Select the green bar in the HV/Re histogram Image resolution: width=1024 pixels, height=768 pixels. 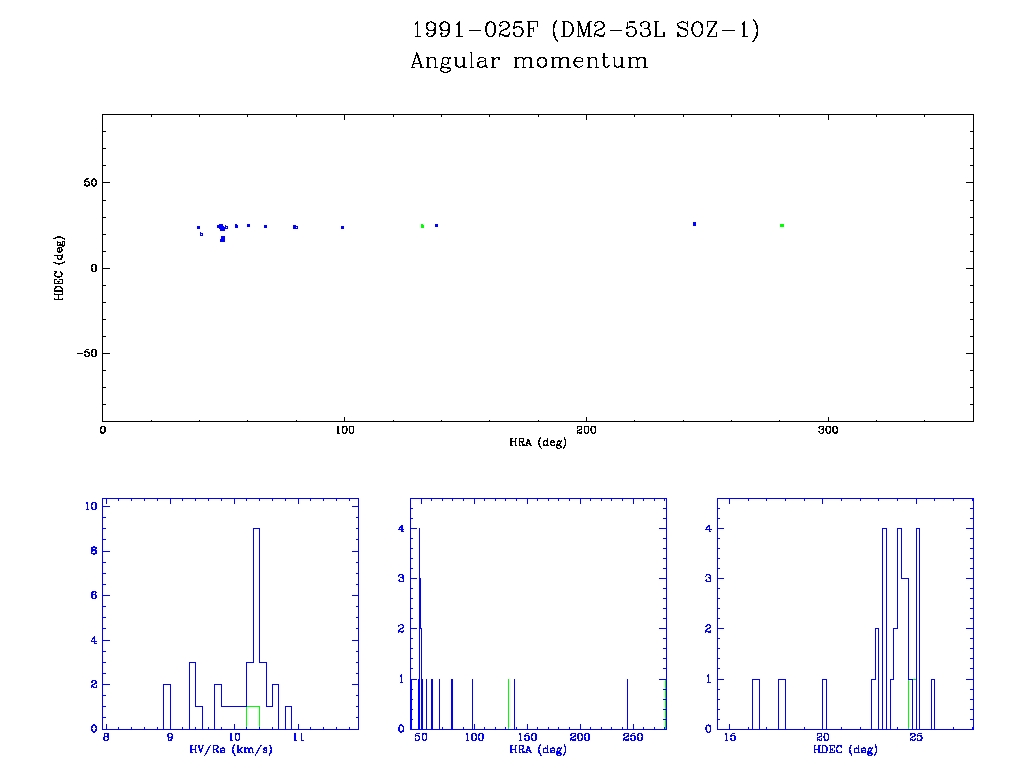click(252, 717)
